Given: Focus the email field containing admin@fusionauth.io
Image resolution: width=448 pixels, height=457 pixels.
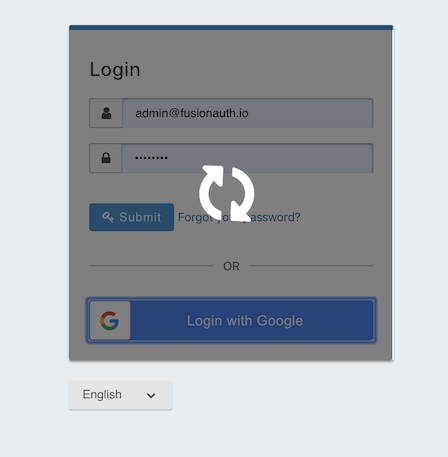Looking at the screenshot, I should pos(247,113).
